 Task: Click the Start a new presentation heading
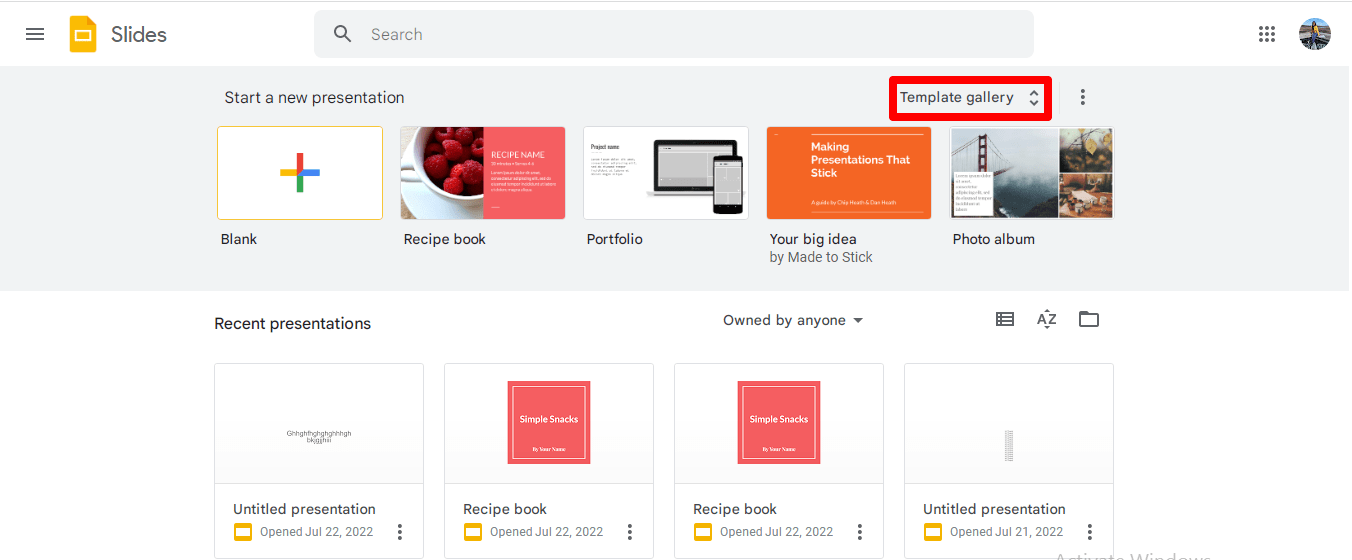click(314, 97)
